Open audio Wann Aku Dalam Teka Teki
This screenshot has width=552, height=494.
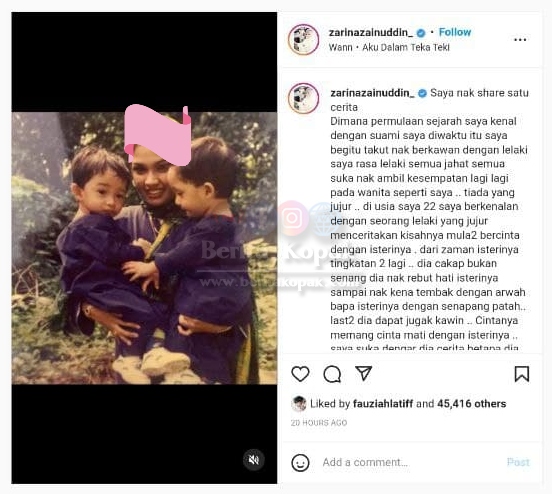point(389,47)
